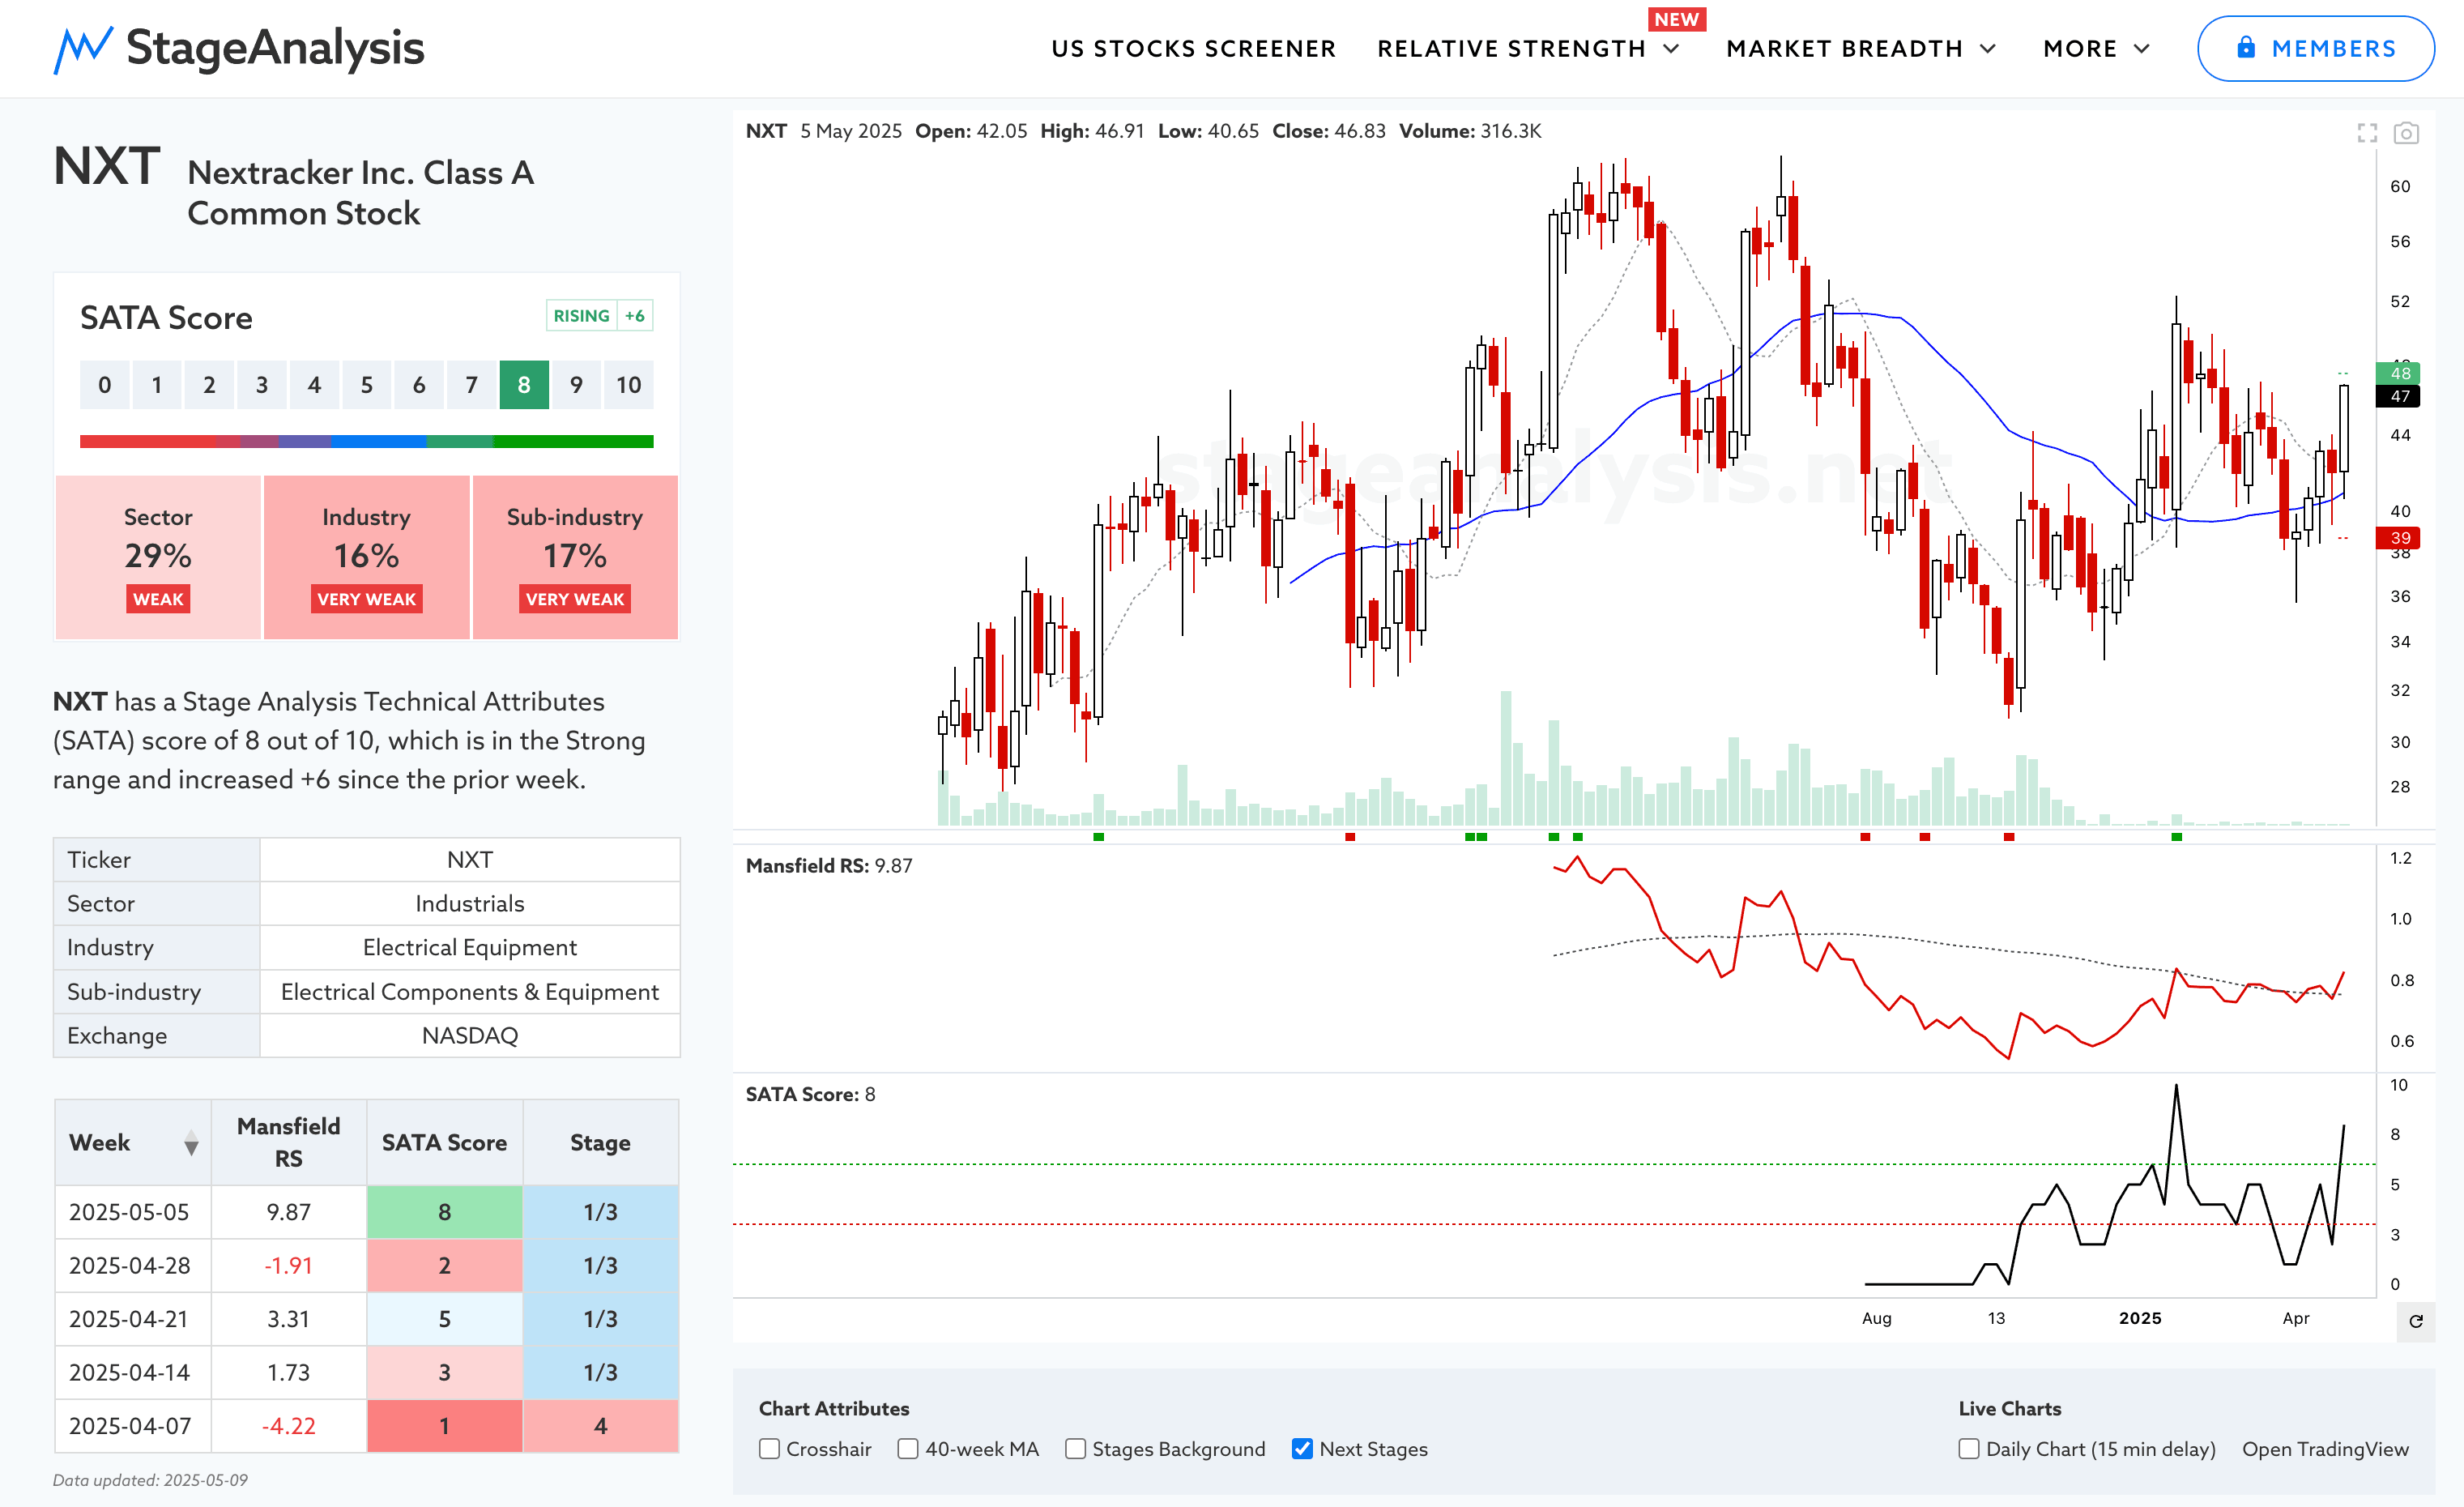Click the SATA Score: 8 chart label
The height and width of the screenshot is (1507, 2464).
[x=810, y=1094]
